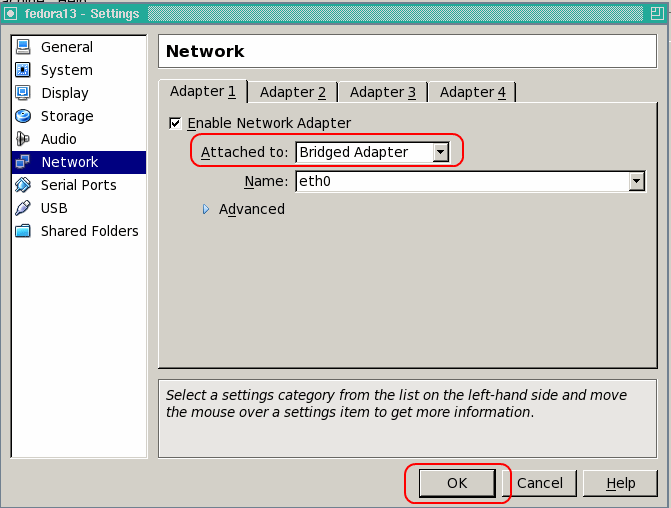Switch to the Adapter 2 tab
This screenshot has height=508, width=671.
(292, 92)
